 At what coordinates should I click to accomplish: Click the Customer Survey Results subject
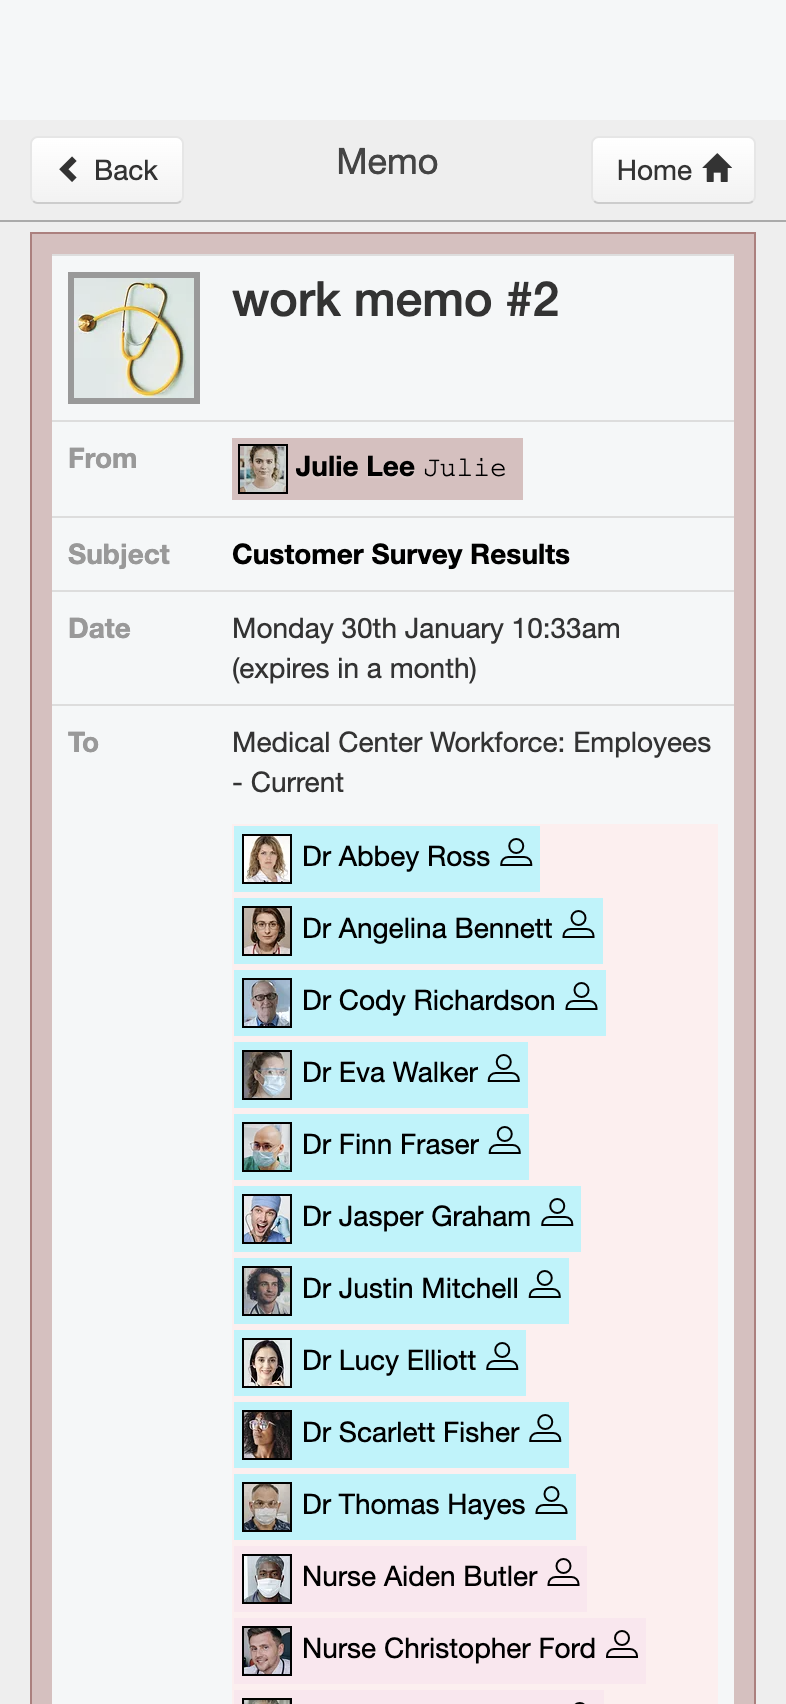pyautogui.click(x=401, y=554)
